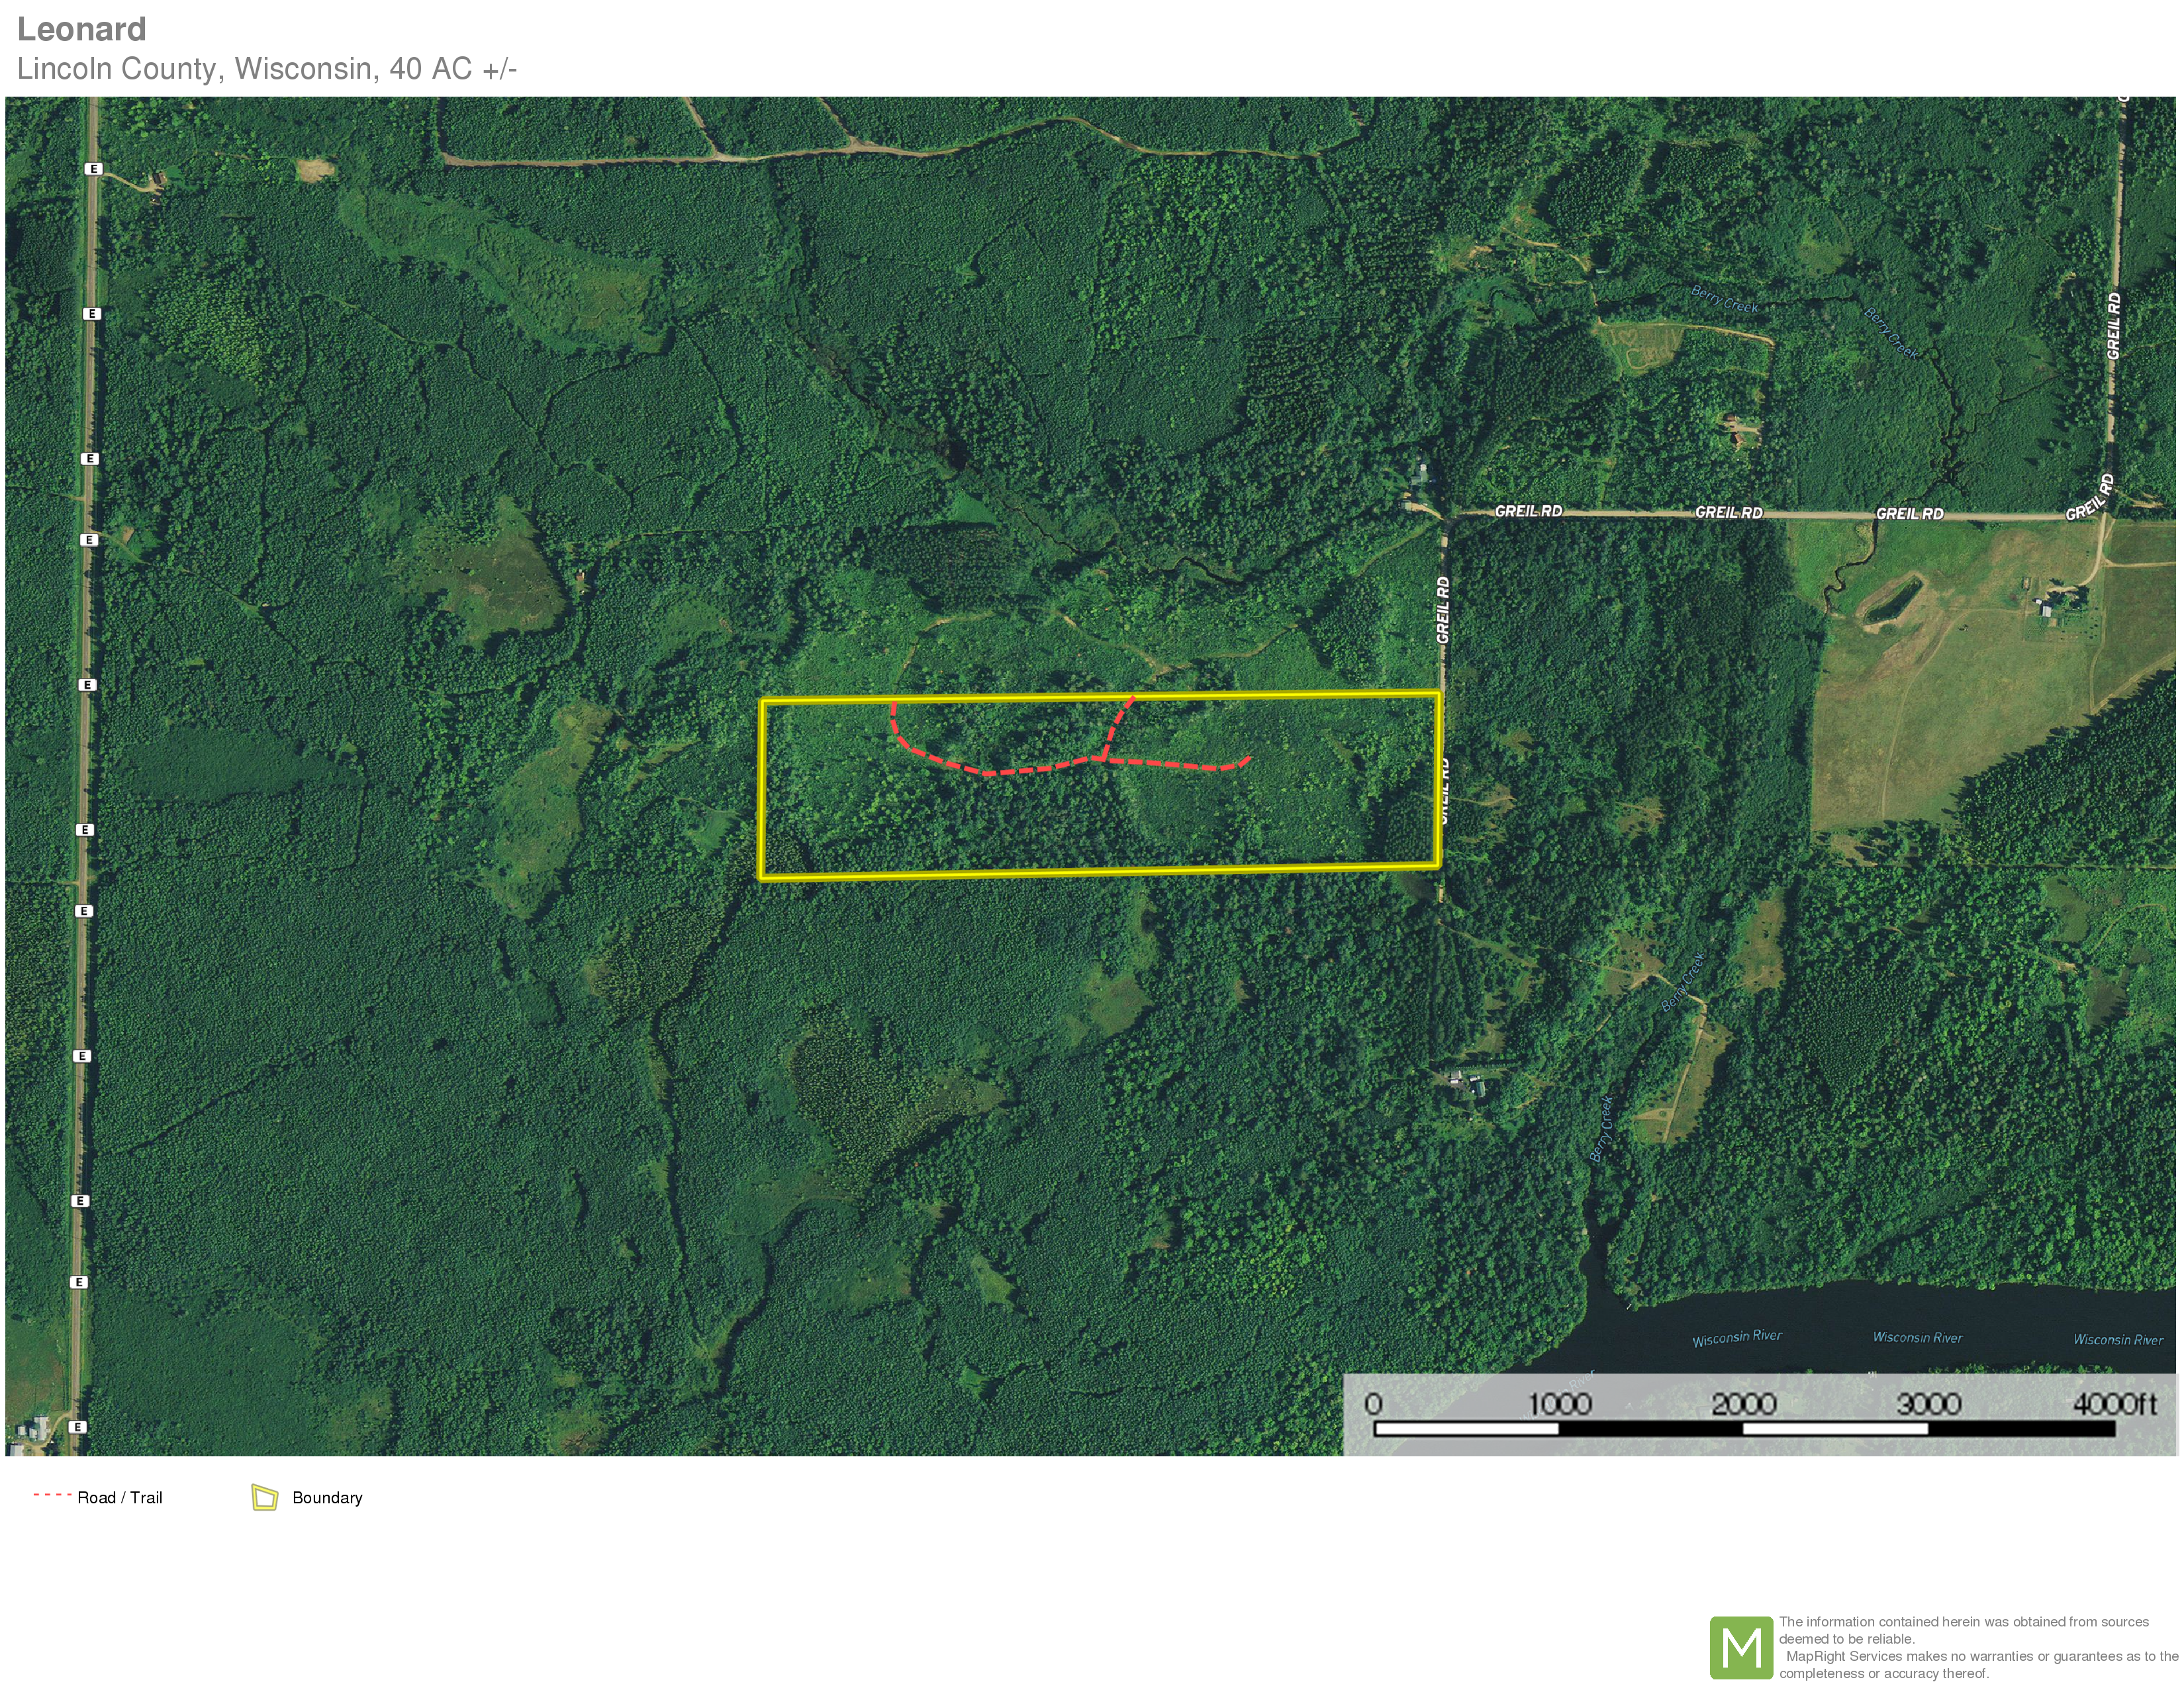The image size is (2184, 1688).
Task: Click the Boundary legend label
Action: 327,1498
